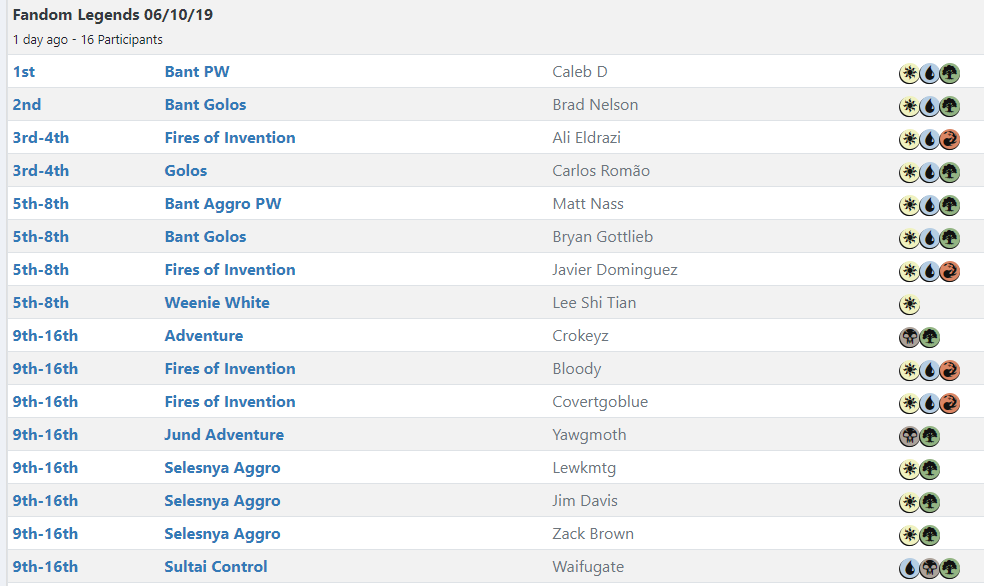Click the black mana icon in Waifugate's row
The image size is (984, 586).
(929, 568)
